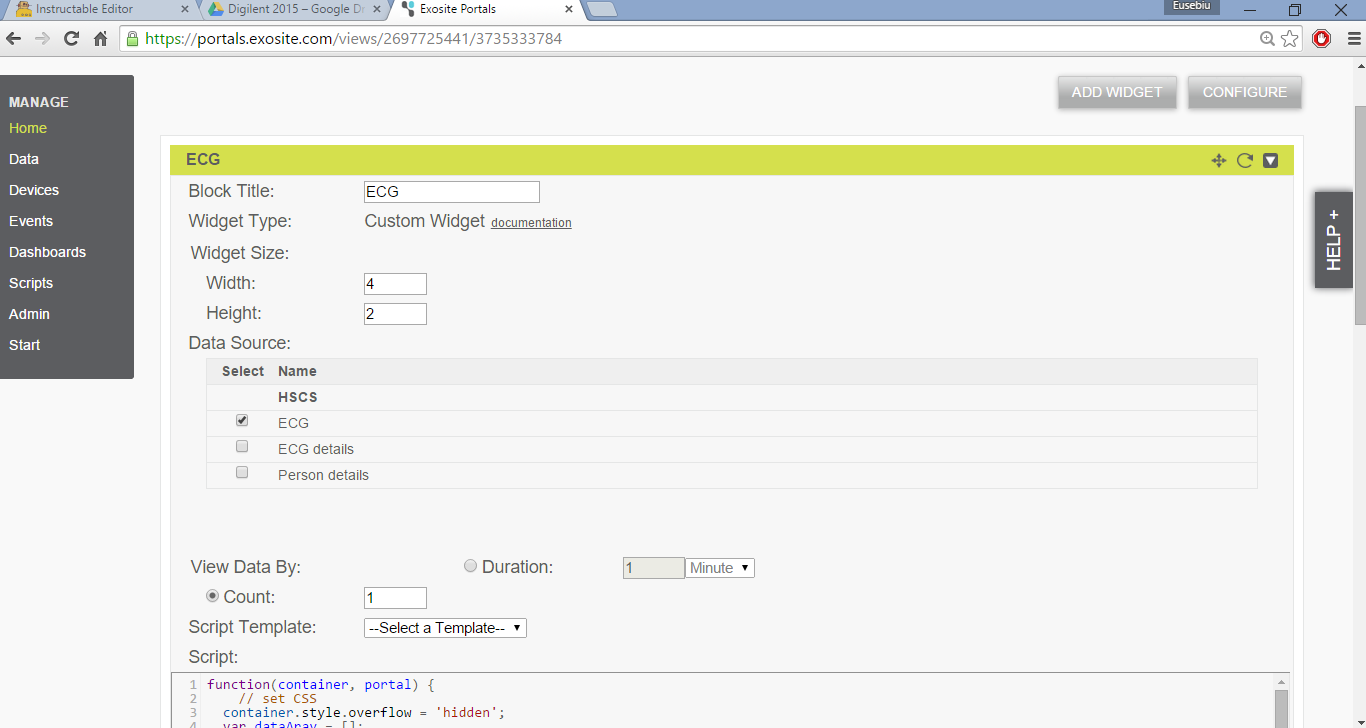Click the Duration value field
Viewport: 1366px width, 728px height.
(654, 568)
